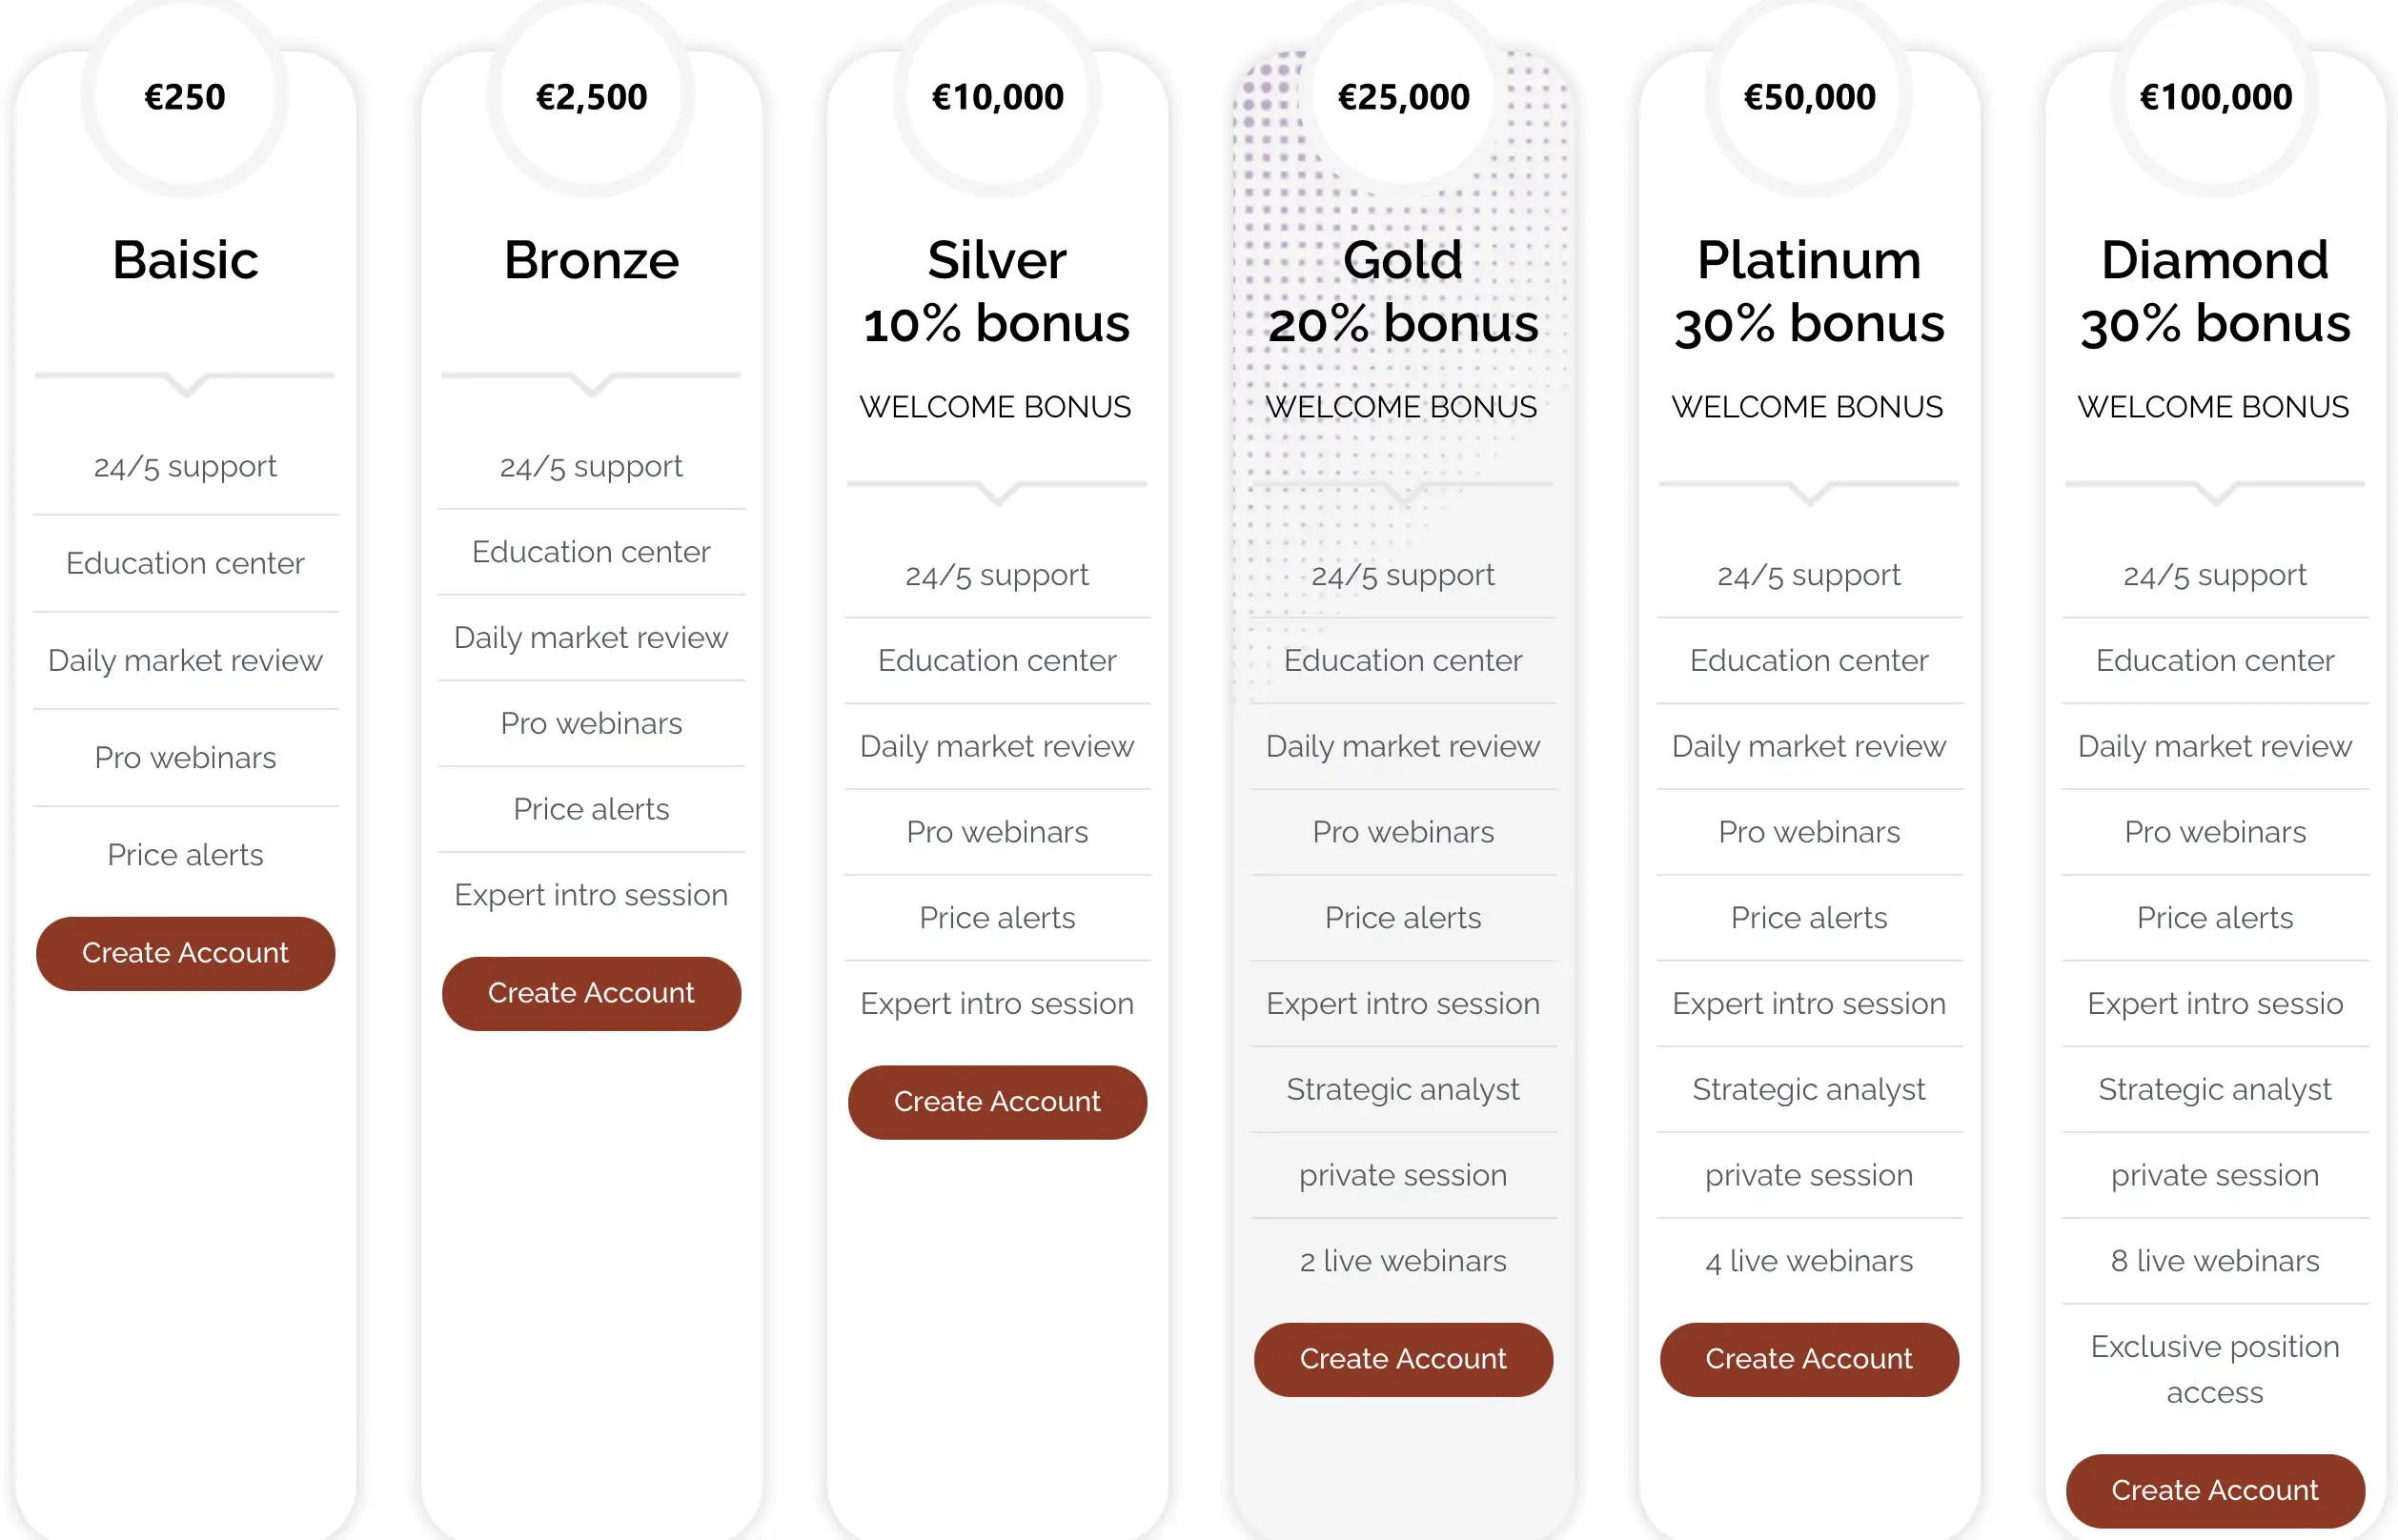The image size is (2398, 1540).
Task: Click Expert intro session in Bronze
Action: pos(591,895)
